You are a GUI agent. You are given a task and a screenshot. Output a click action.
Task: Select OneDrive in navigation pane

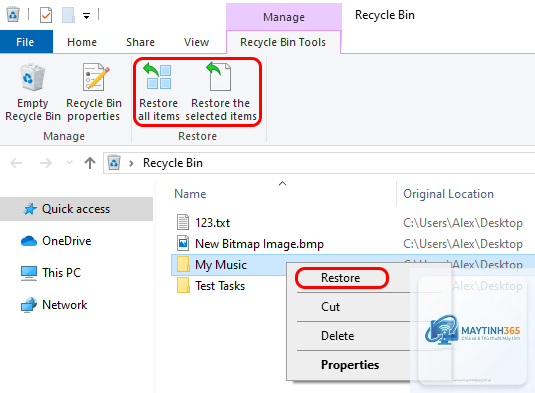pos(67,241)
